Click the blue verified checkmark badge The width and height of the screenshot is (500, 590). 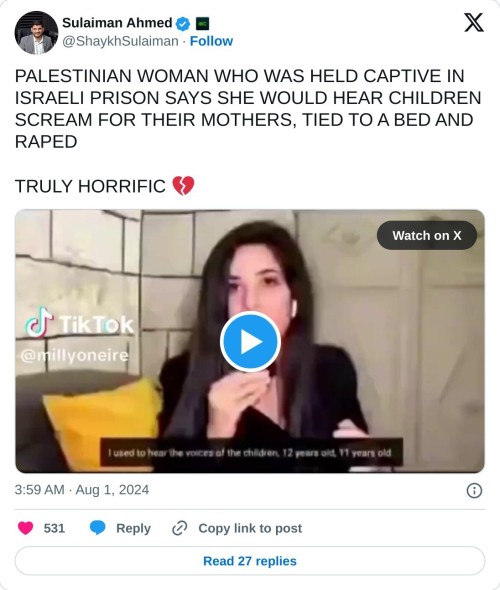183,24
